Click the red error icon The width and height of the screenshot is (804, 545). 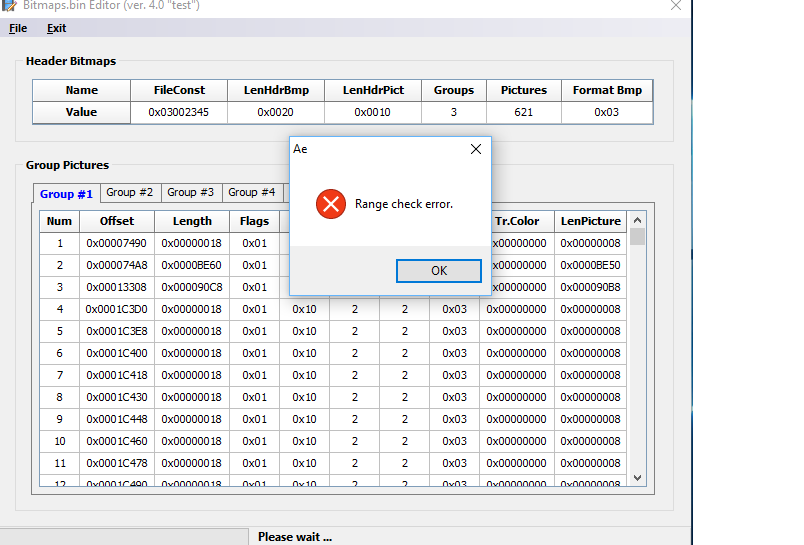coord(329,204)
